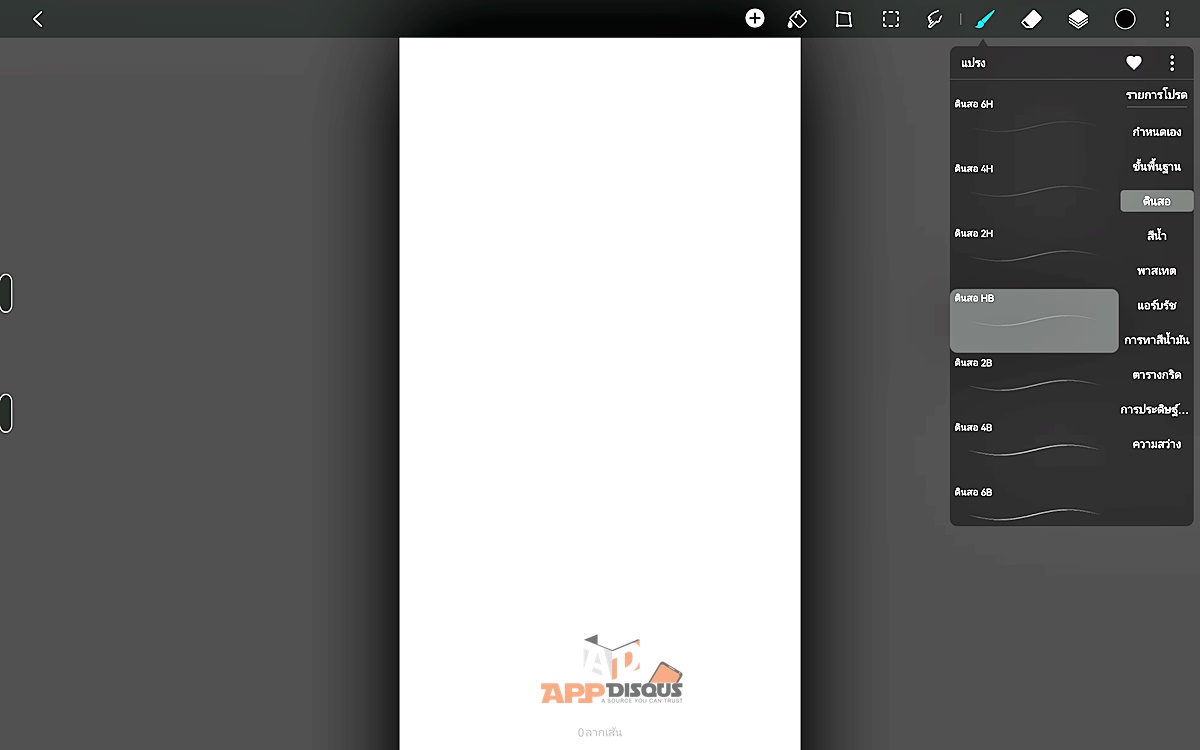Screen dimensions: 1200x750
Task: Open the black color swatch circle
Action: (1125, 19)
